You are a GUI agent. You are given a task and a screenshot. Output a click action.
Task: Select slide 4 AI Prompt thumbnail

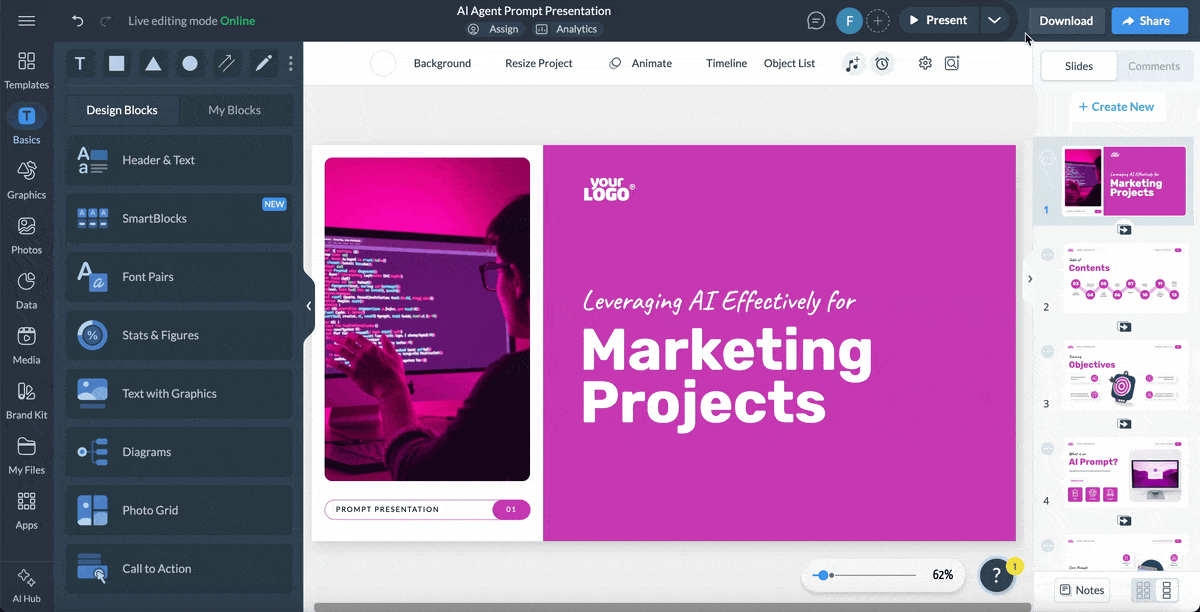1125,472
